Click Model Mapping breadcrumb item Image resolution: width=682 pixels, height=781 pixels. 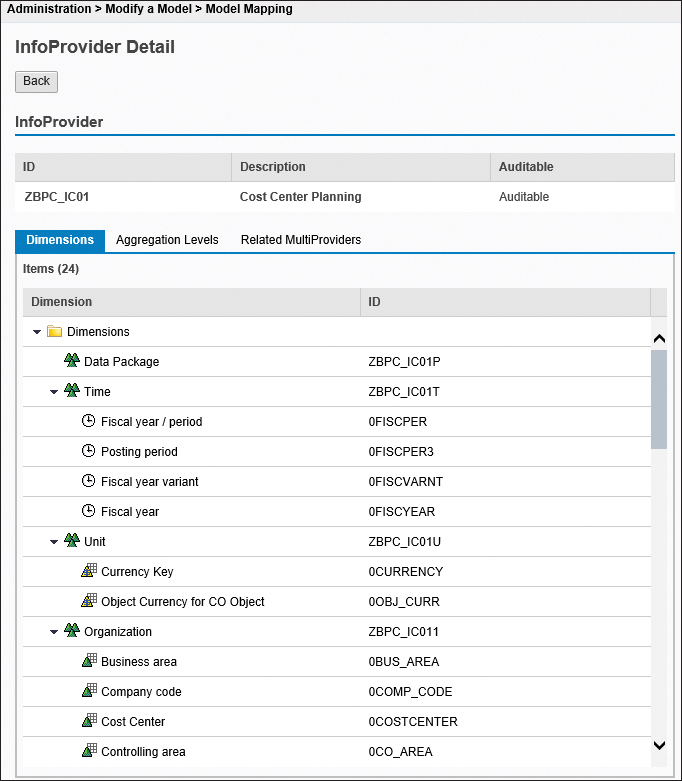click(249, 9)
